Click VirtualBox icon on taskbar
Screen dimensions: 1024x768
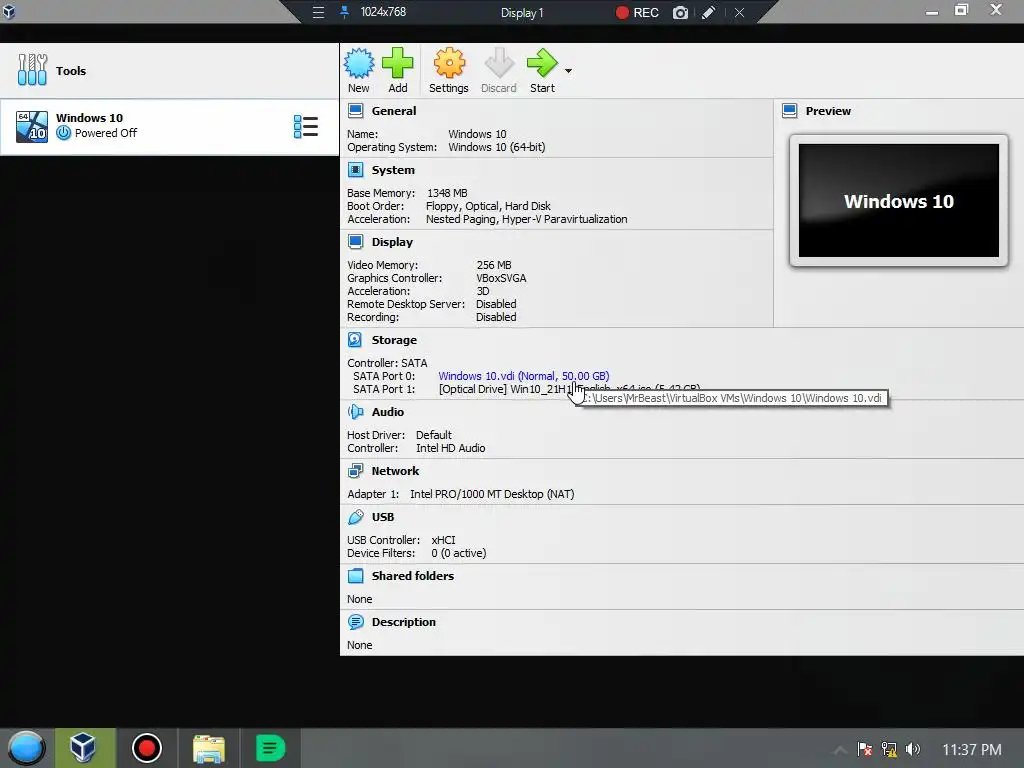[x=83, y=748]
